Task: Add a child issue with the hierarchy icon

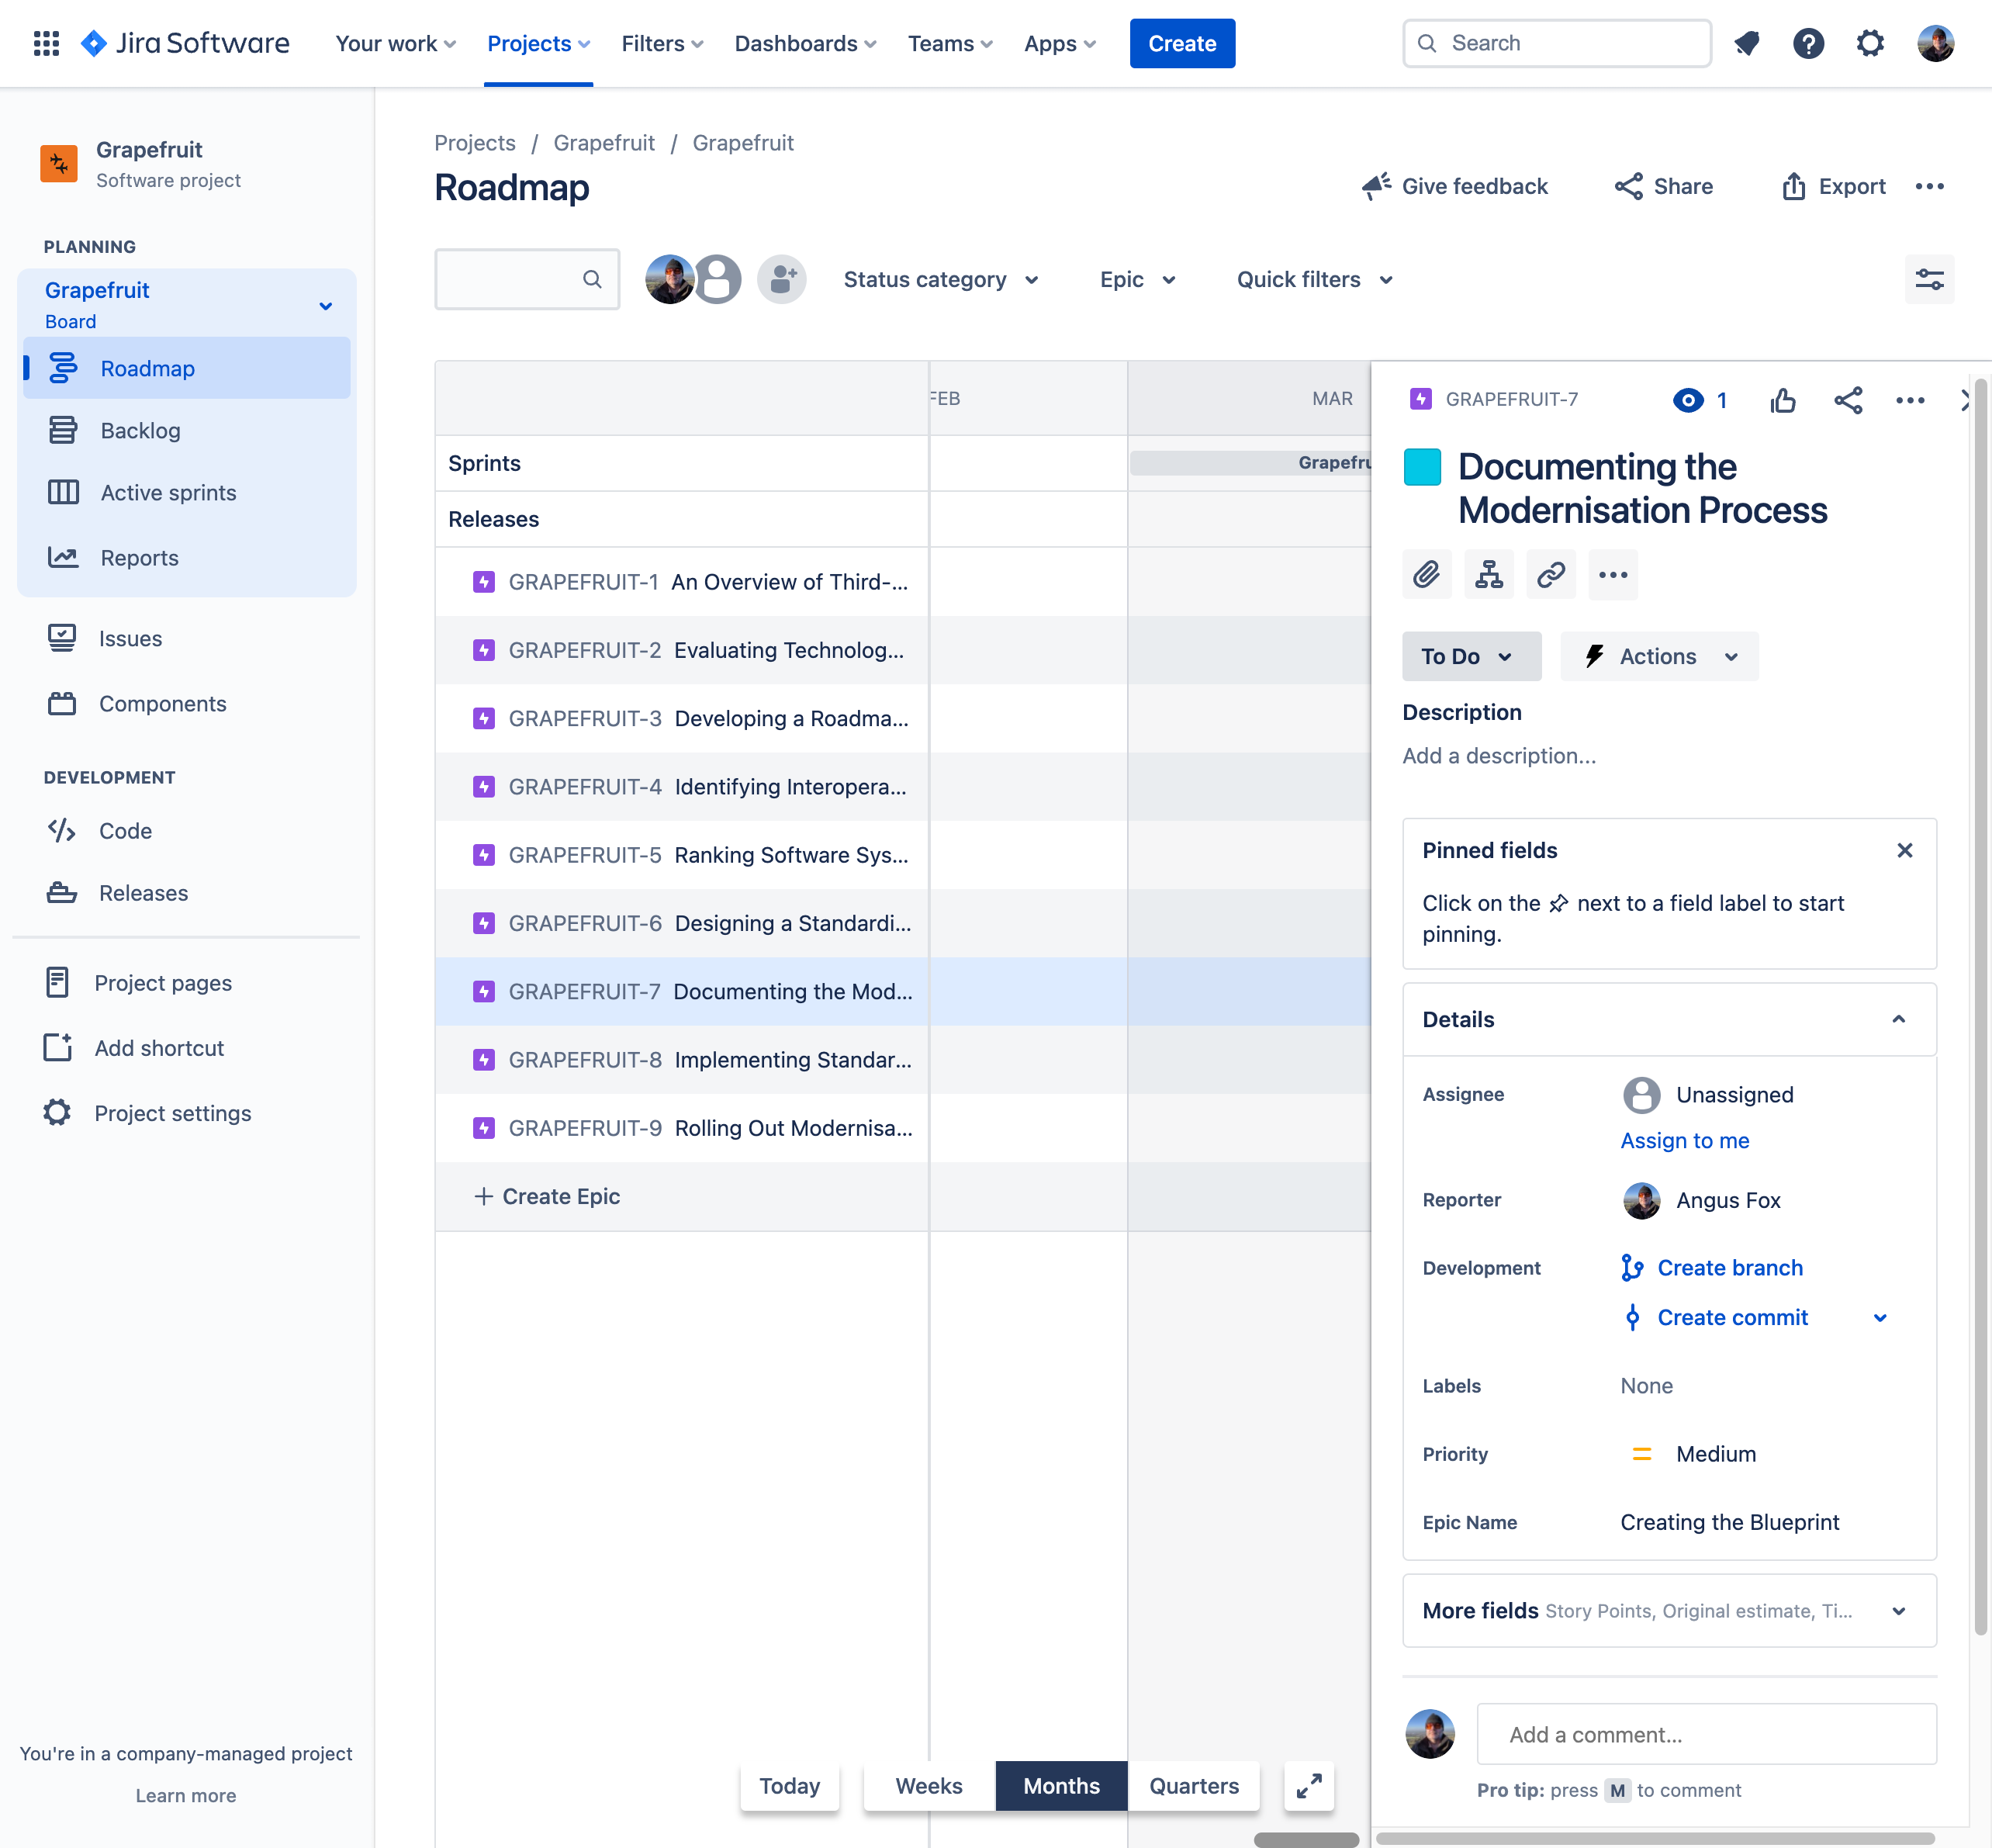Action: pos(1489,574)
